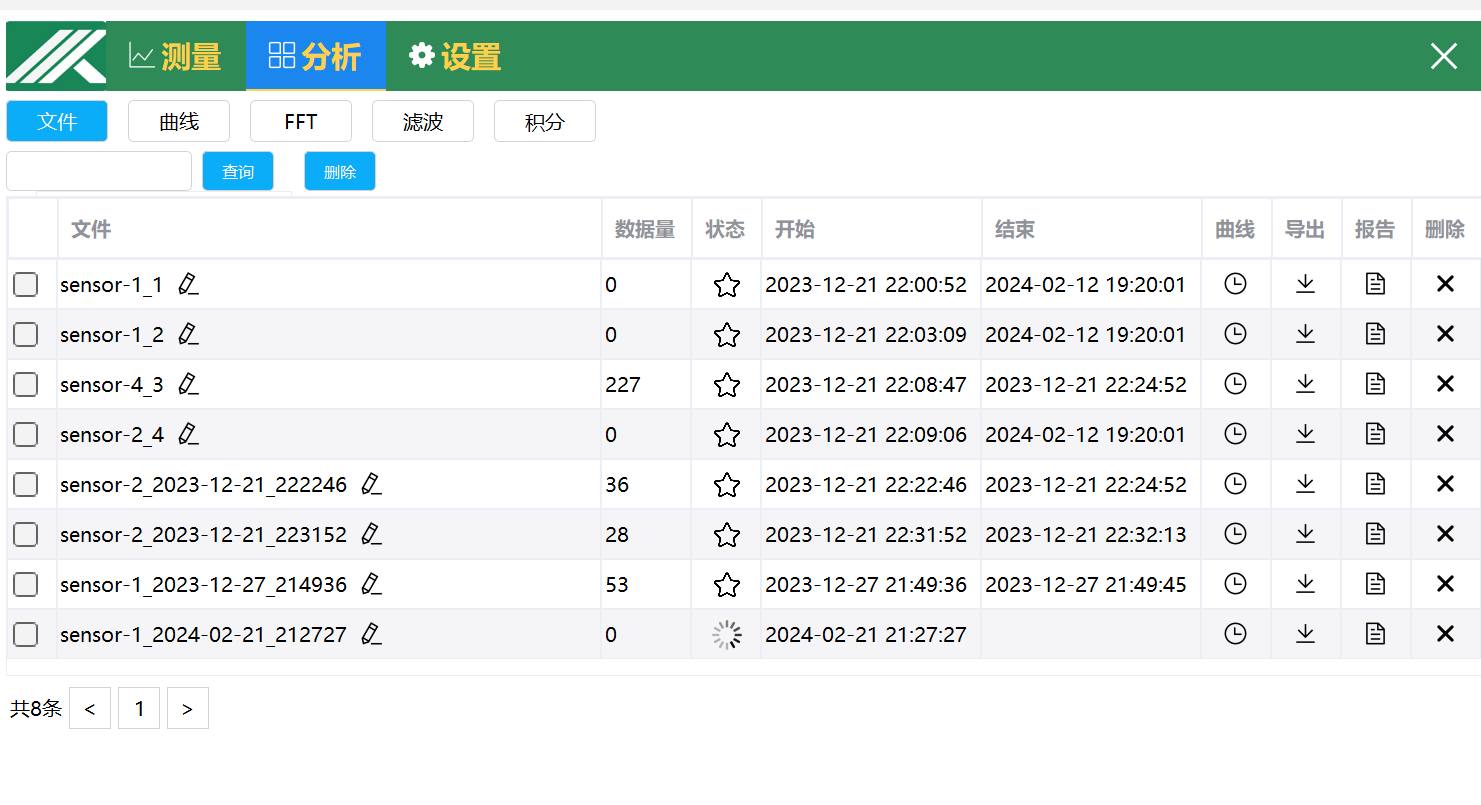Star the sensor-4_3 file
Image resolution: width=1481 pixels, height=805 pixels.
[x=727, y=385]
